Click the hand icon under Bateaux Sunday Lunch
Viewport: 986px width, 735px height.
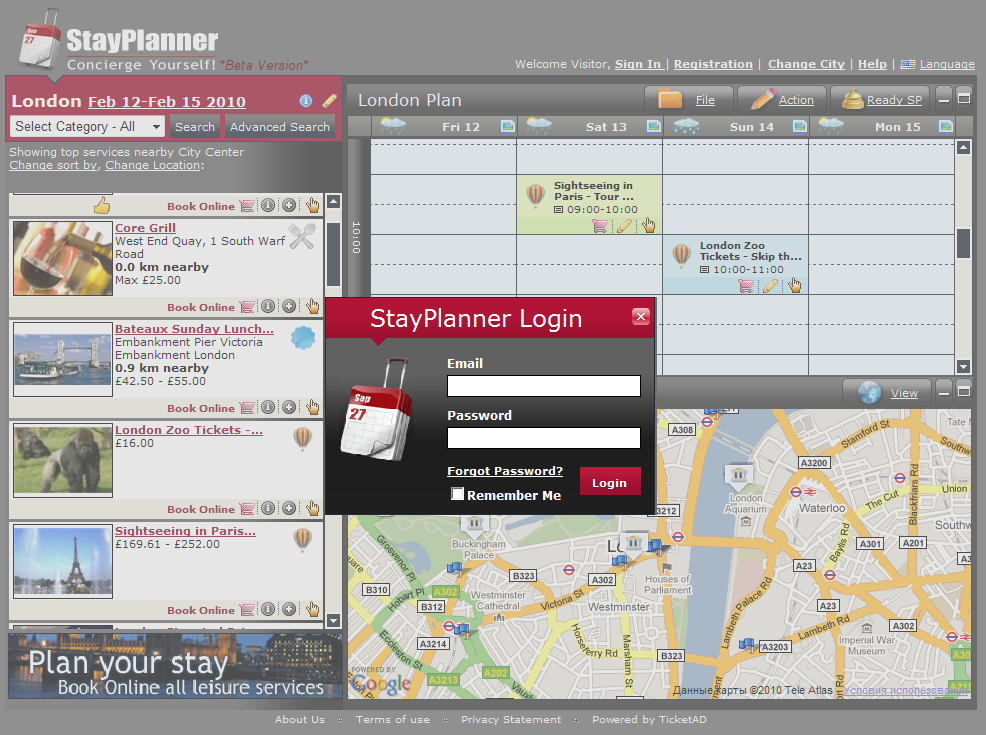coord(313,407)
